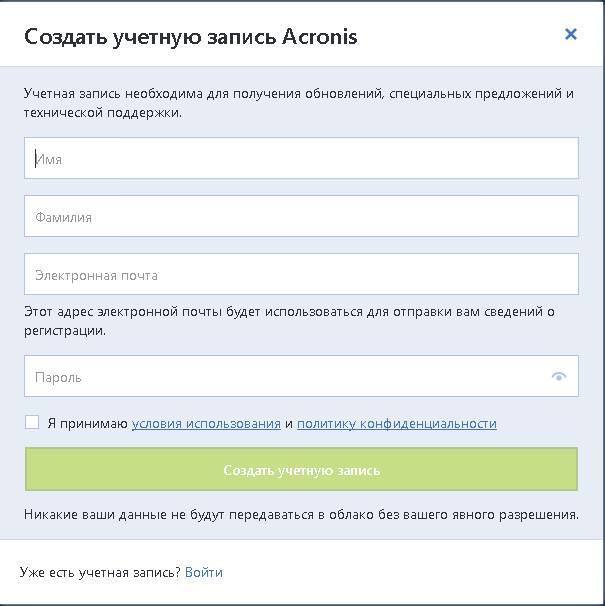
Task: Close the Acronis account creation dialog
Action: 571,34
